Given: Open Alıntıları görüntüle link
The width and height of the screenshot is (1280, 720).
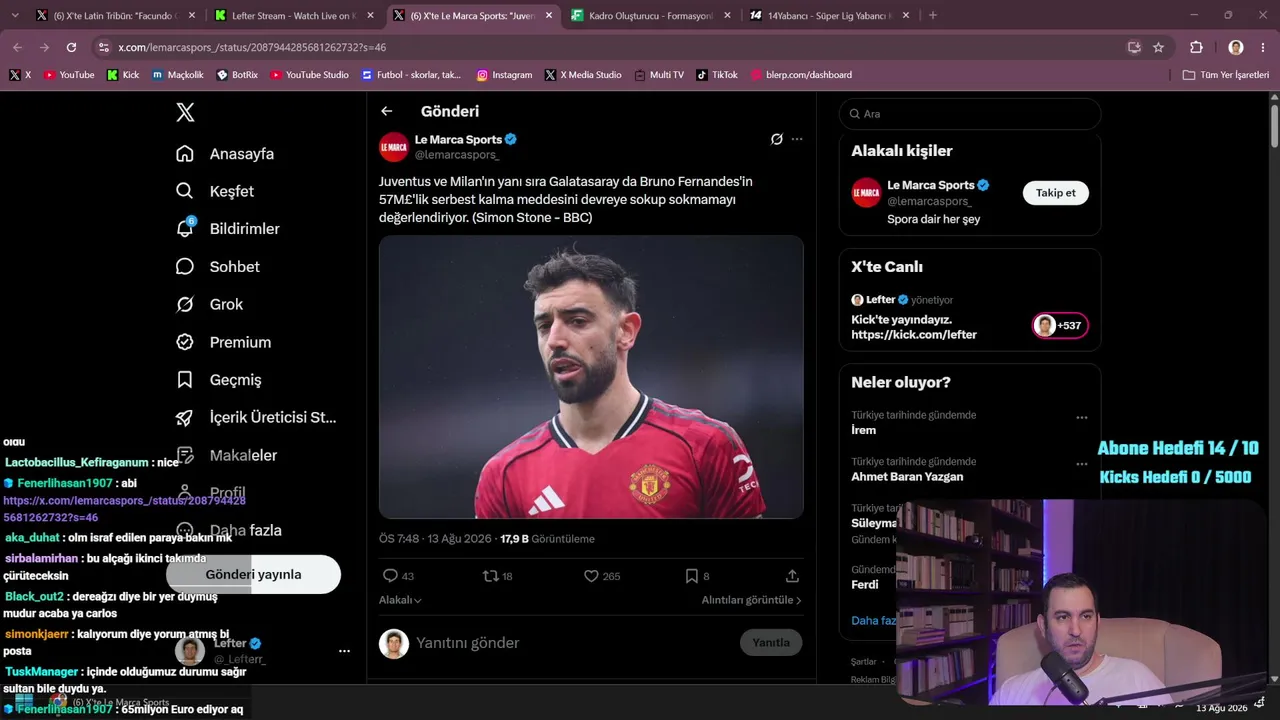Looking at the screenshot, I should pyautogui.click(x=752, y=600).
